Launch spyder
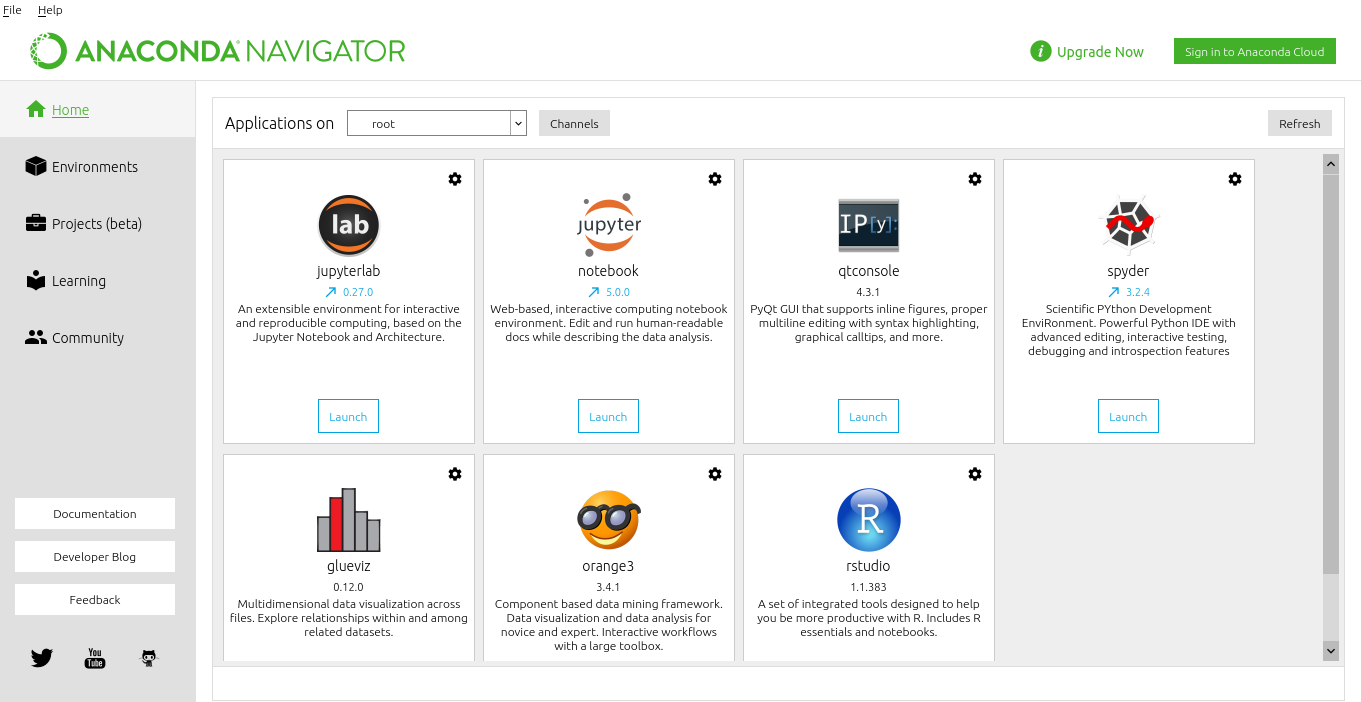The image size is (1361, 702). click(x=1128, y=417)
